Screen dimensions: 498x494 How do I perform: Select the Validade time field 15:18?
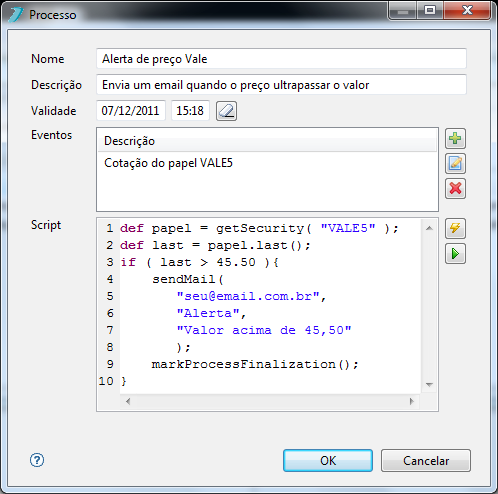(x=190, y=110)
